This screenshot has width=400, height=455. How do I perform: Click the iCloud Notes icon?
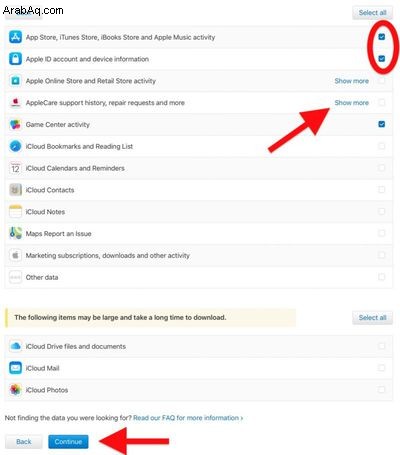pyautogui.click(x=15, y=212)
